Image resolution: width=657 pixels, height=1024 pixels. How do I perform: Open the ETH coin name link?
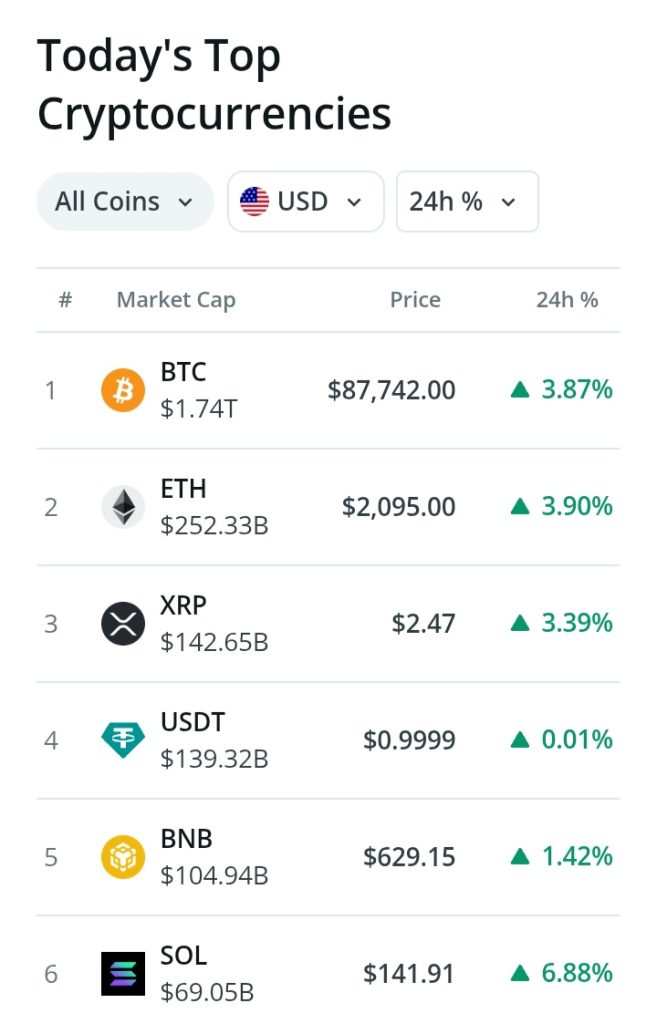184,488
